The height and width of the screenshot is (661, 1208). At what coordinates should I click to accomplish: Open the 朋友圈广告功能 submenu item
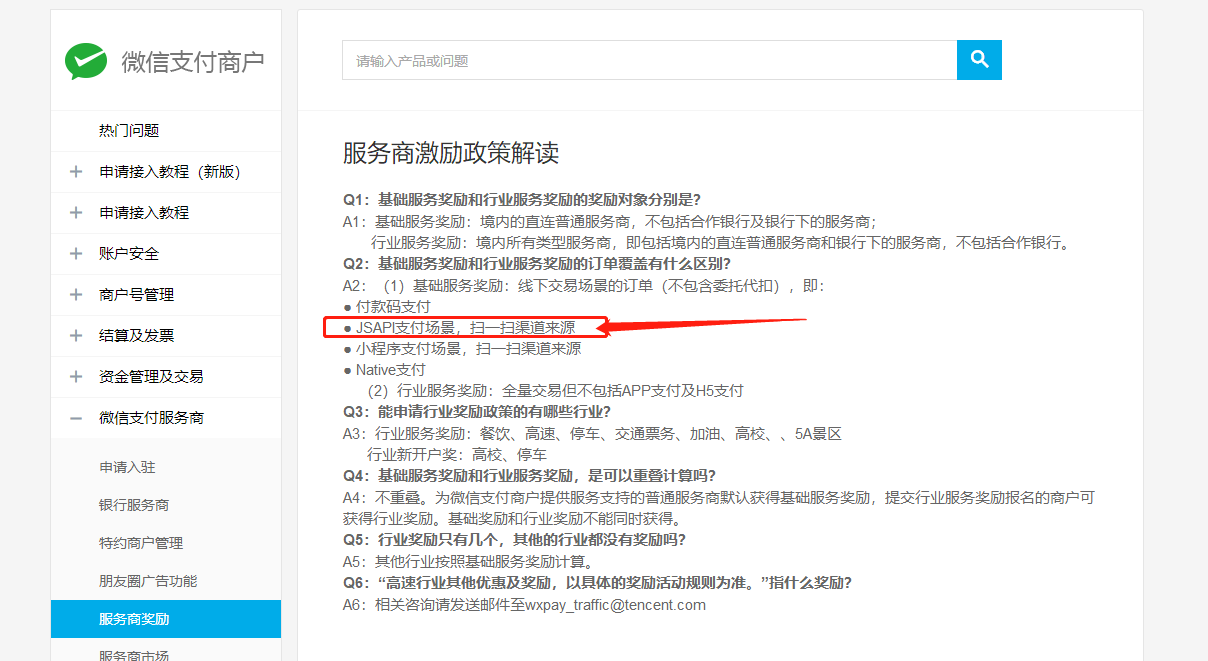[148, 581]
